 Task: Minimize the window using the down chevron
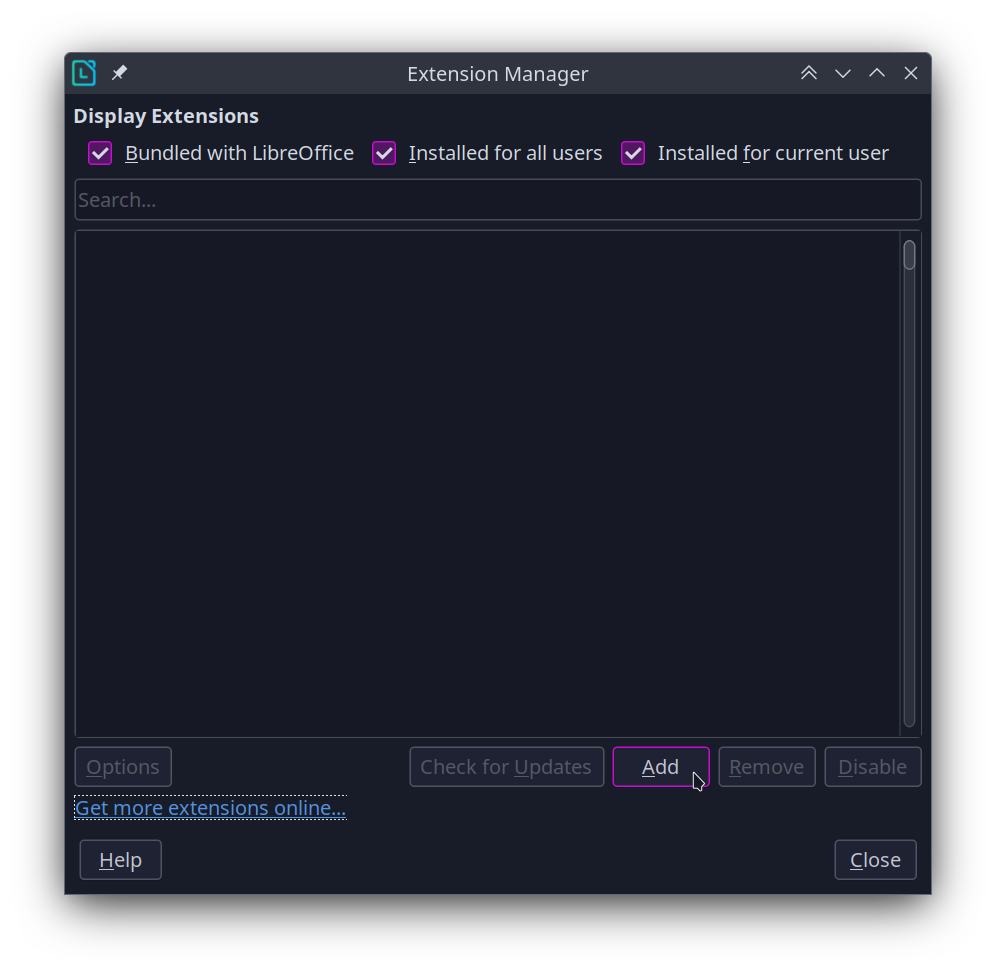843,73
